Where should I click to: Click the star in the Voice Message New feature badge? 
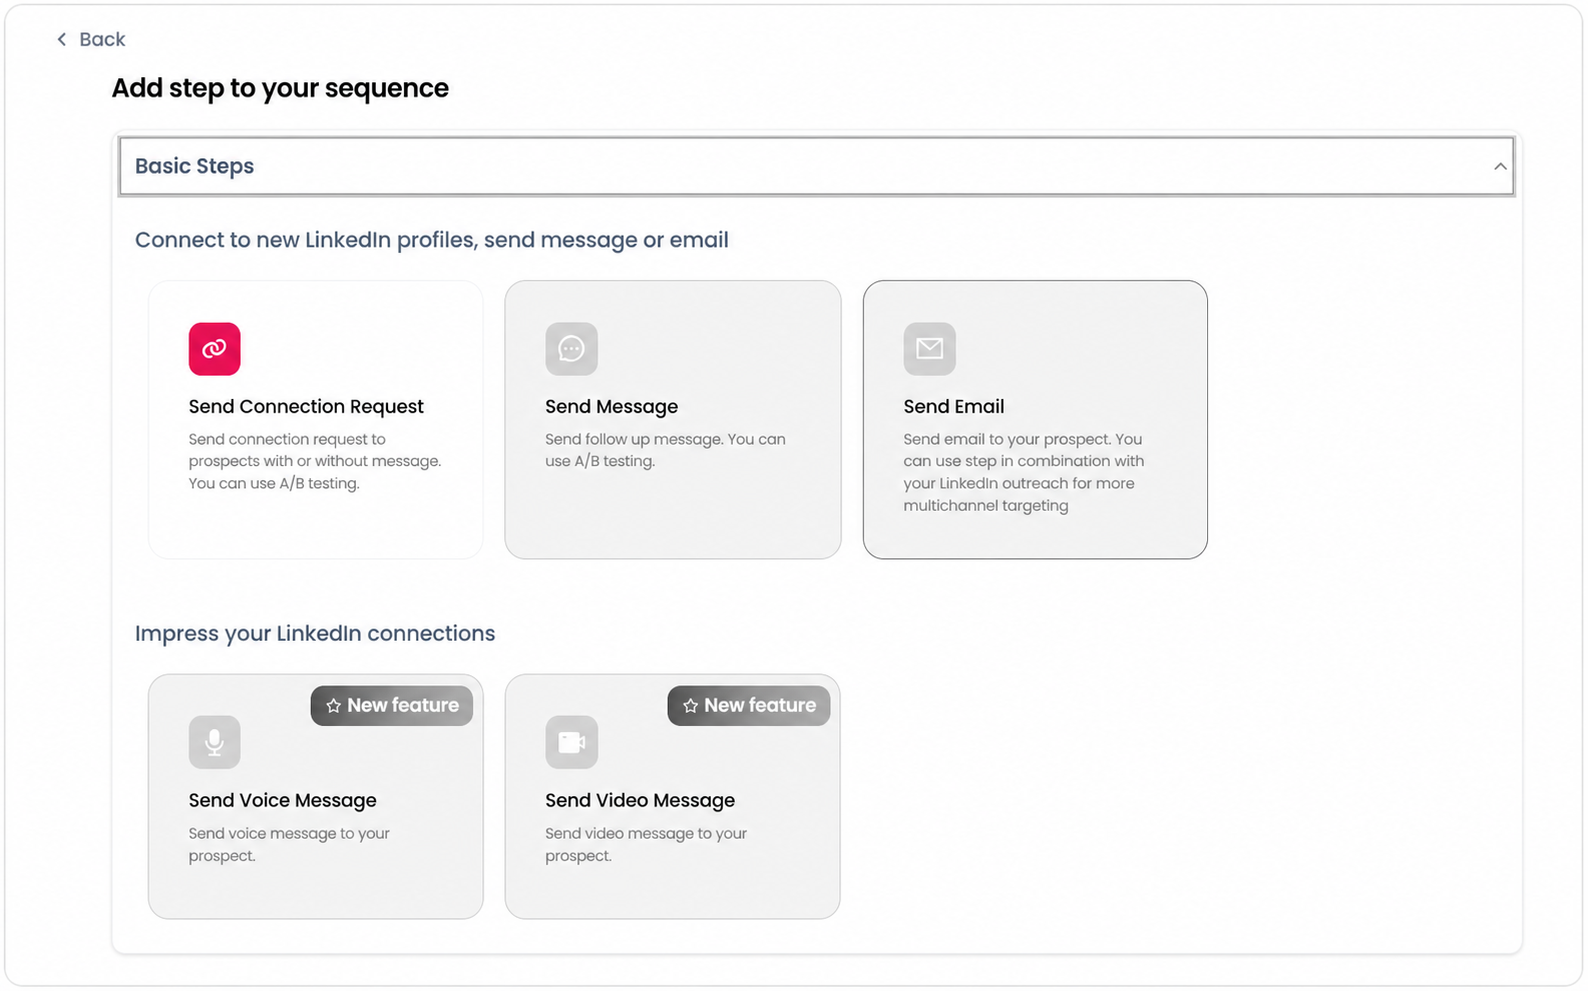[x=333, y=706]
